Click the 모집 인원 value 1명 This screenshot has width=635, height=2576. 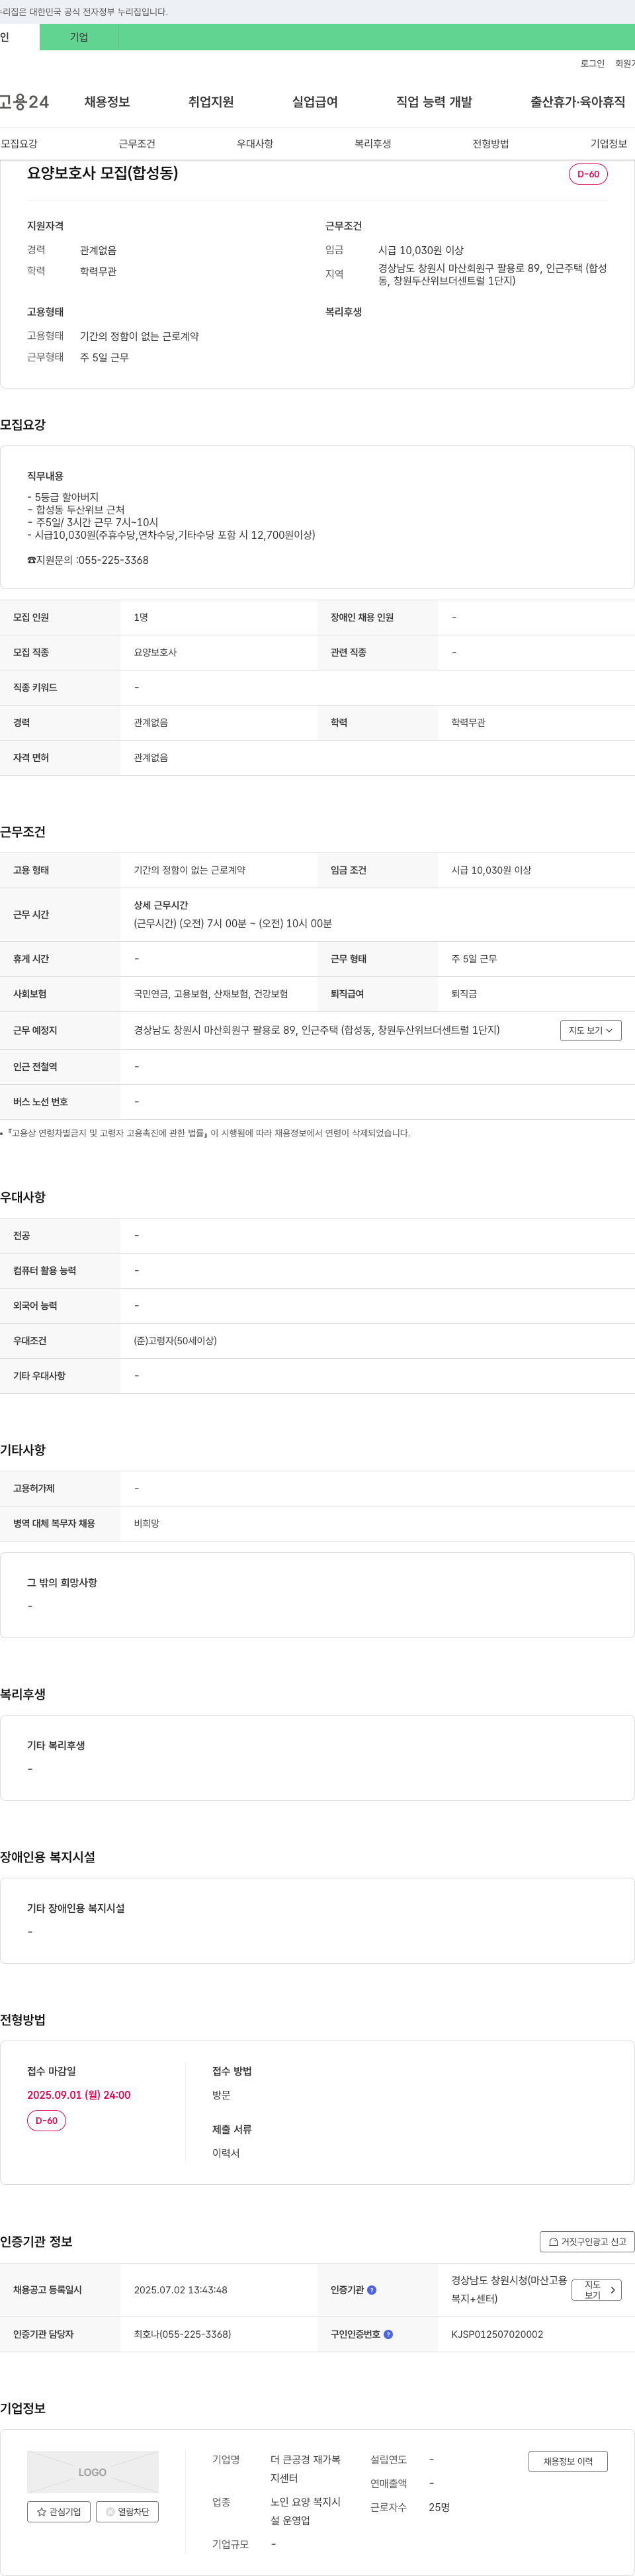141,617
